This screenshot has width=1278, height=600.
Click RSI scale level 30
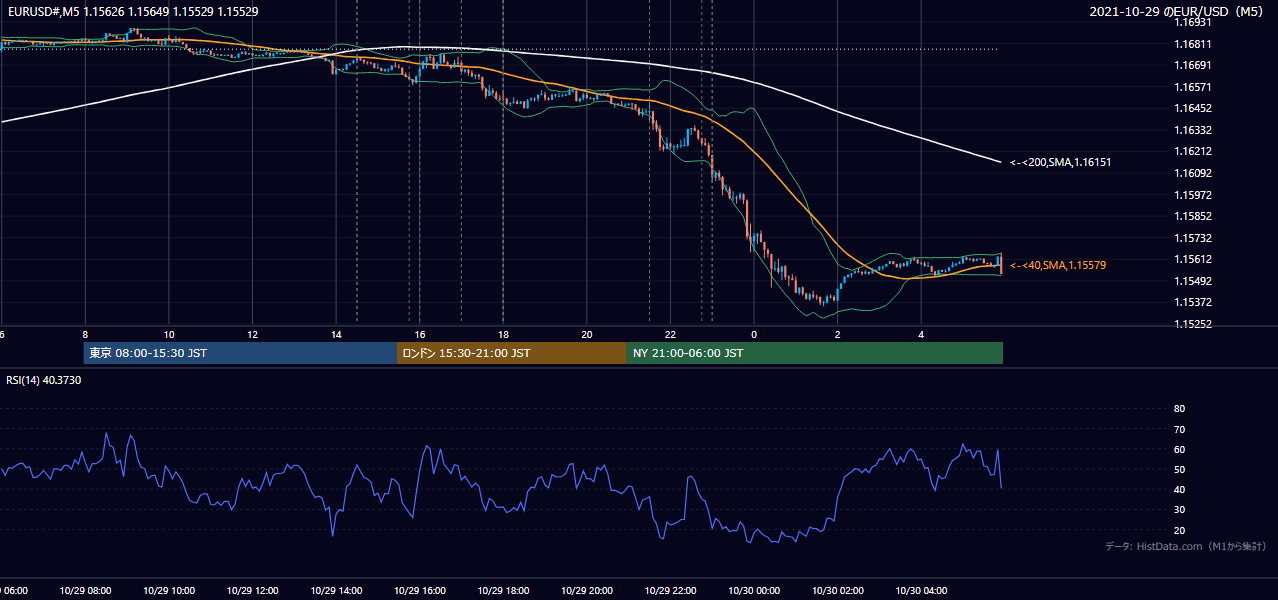click(x=1179, y=510)
